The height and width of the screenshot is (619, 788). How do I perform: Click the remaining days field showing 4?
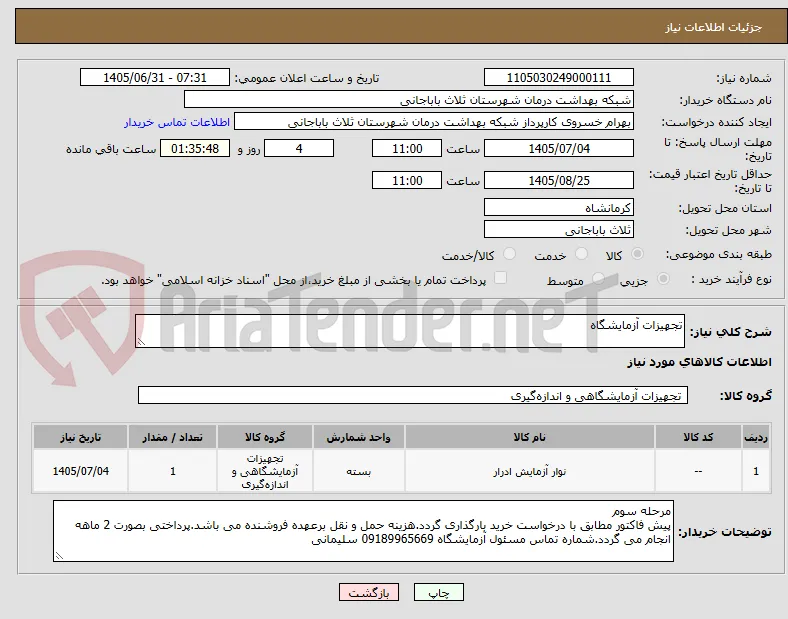[x=299, y=148]
